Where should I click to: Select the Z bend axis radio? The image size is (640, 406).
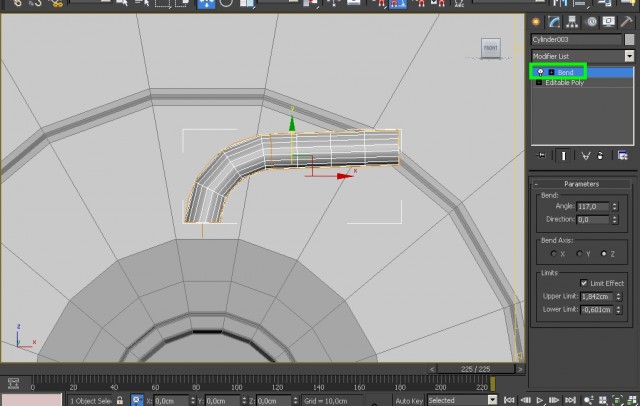pos(604,254)
